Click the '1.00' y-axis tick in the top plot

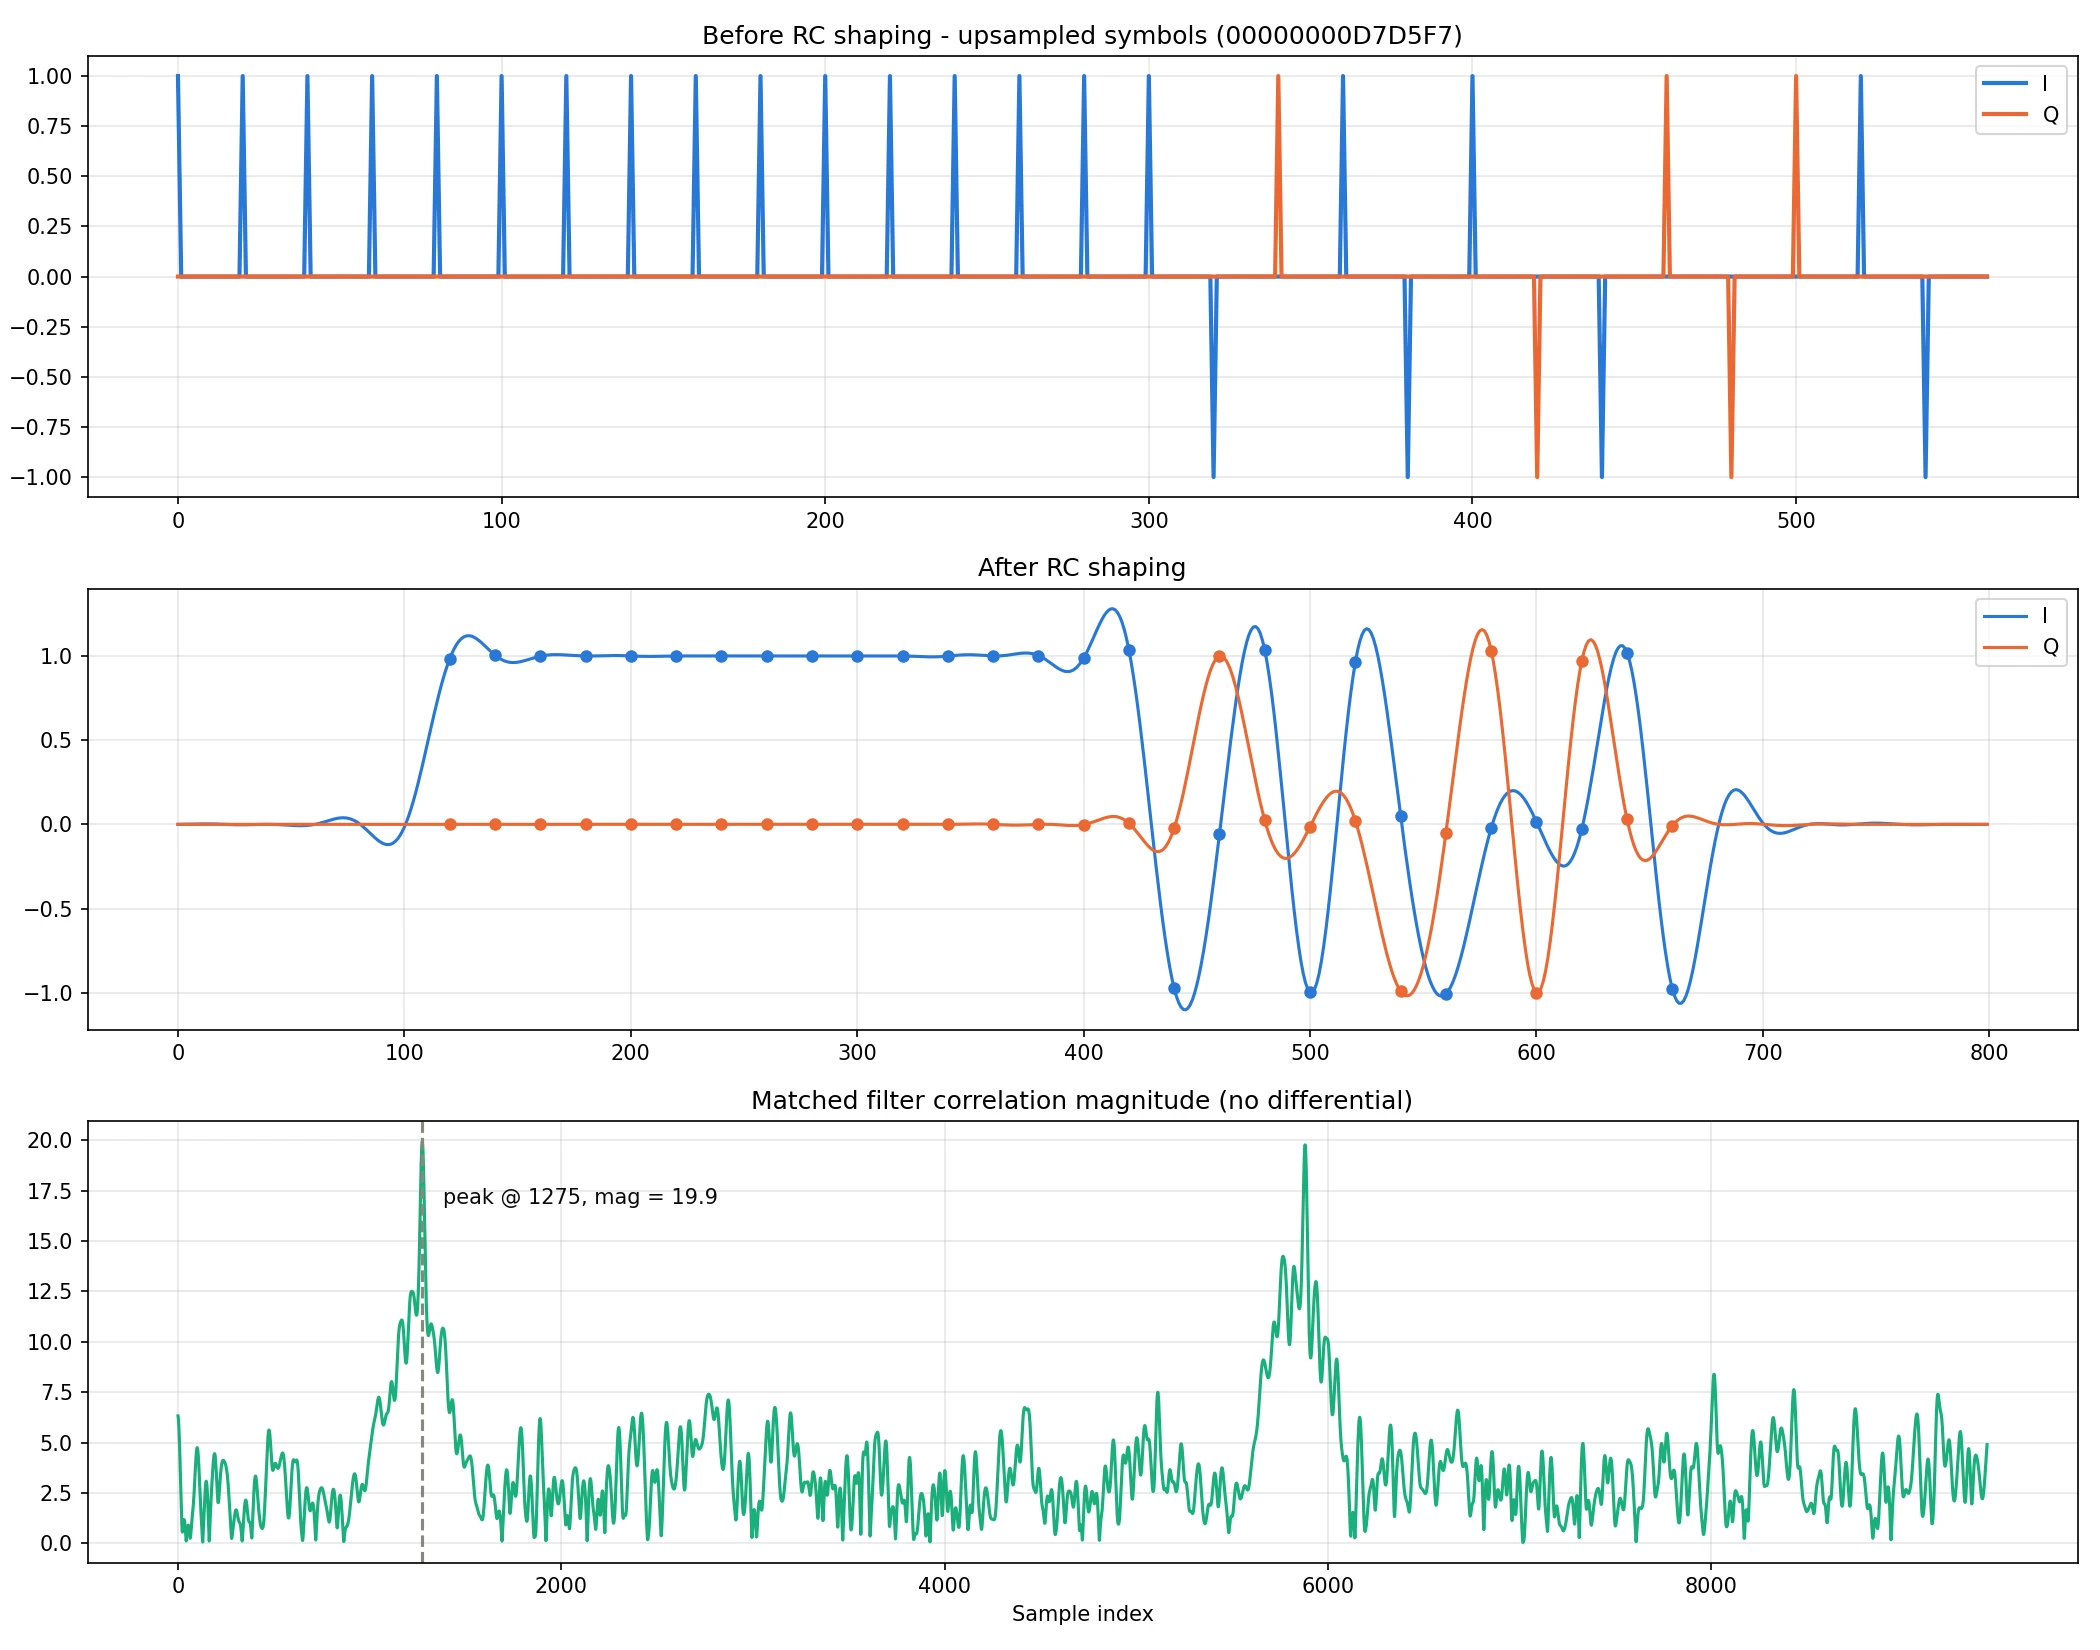pyautogui.click(x=50, y=76)
